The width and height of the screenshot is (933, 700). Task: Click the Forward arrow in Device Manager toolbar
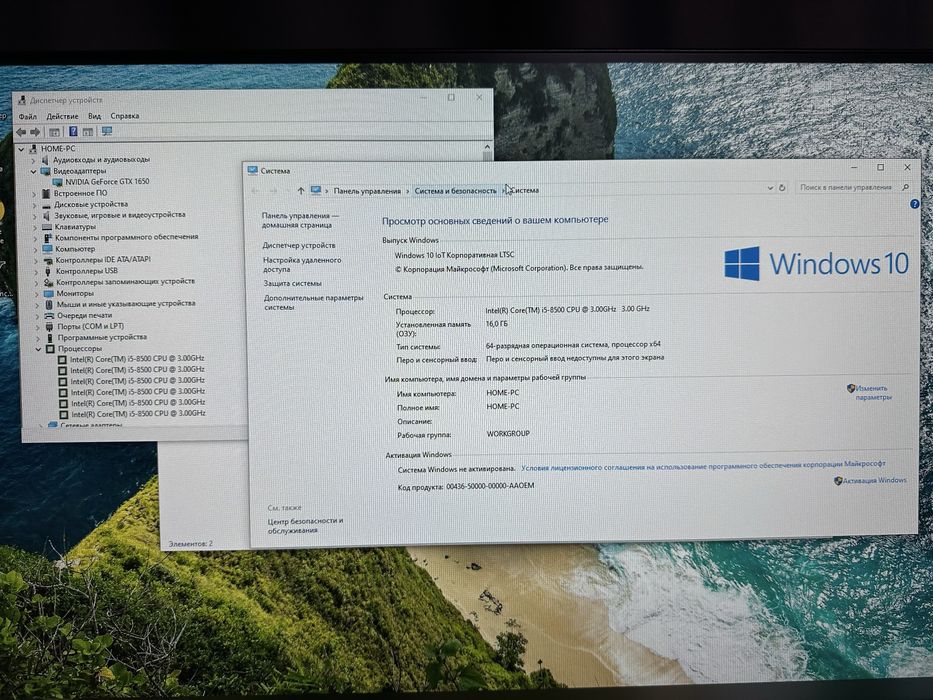pyautogui.click(x=35, y=132)
